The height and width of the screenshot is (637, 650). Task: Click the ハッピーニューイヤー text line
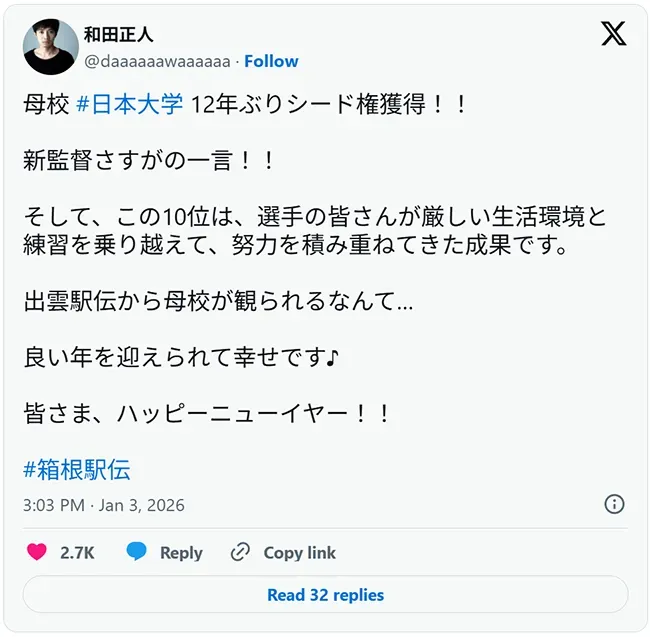[x=207, y=413]
